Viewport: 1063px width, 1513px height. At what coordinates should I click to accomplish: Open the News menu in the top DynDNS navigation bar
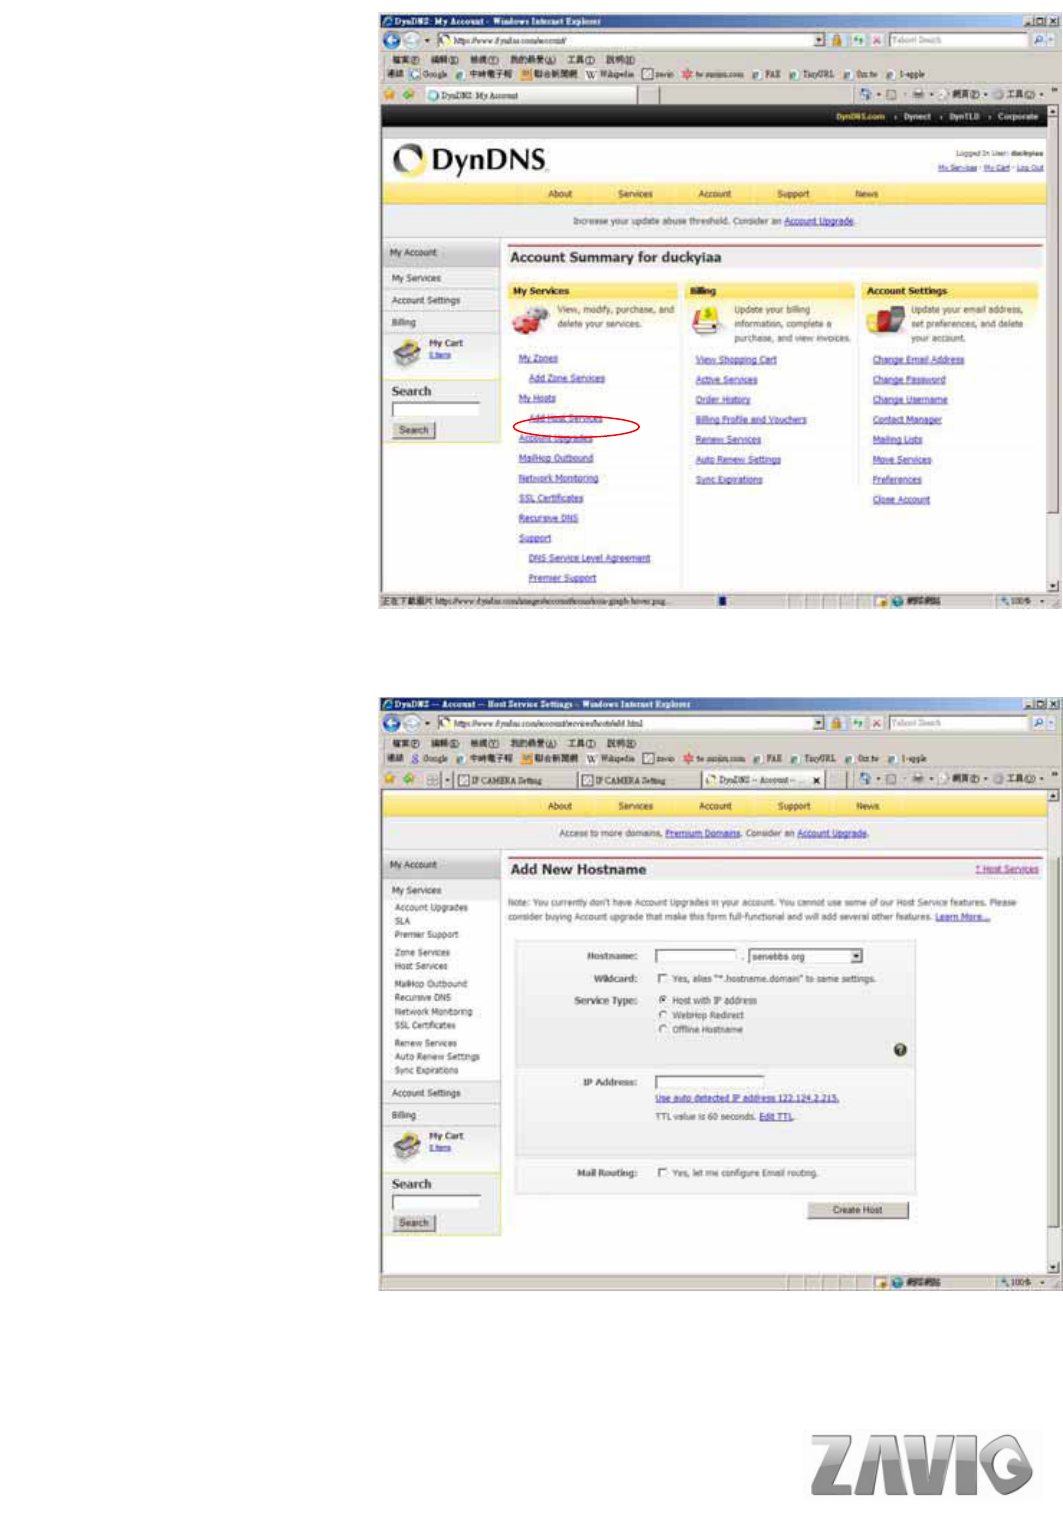pyautogui.click(x=867, y=194)
